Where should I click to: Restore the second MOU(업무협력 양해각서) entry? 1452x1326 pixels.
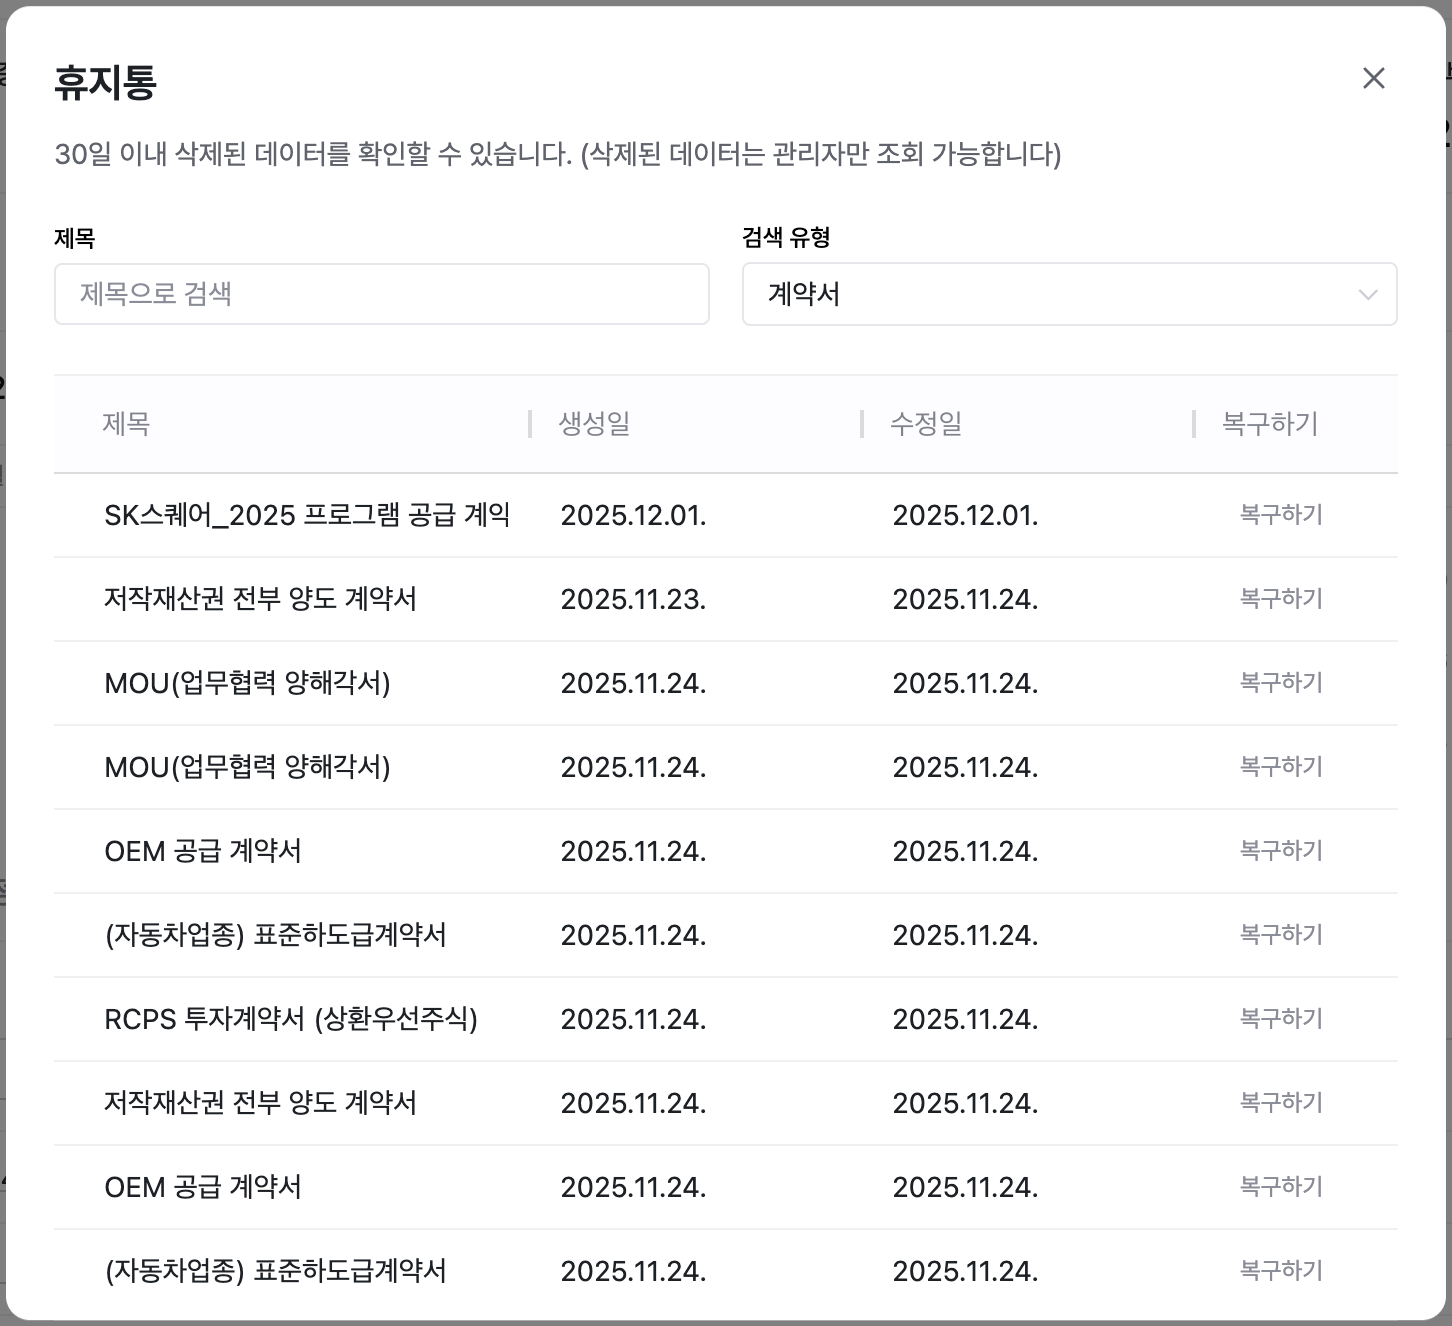1280,767
